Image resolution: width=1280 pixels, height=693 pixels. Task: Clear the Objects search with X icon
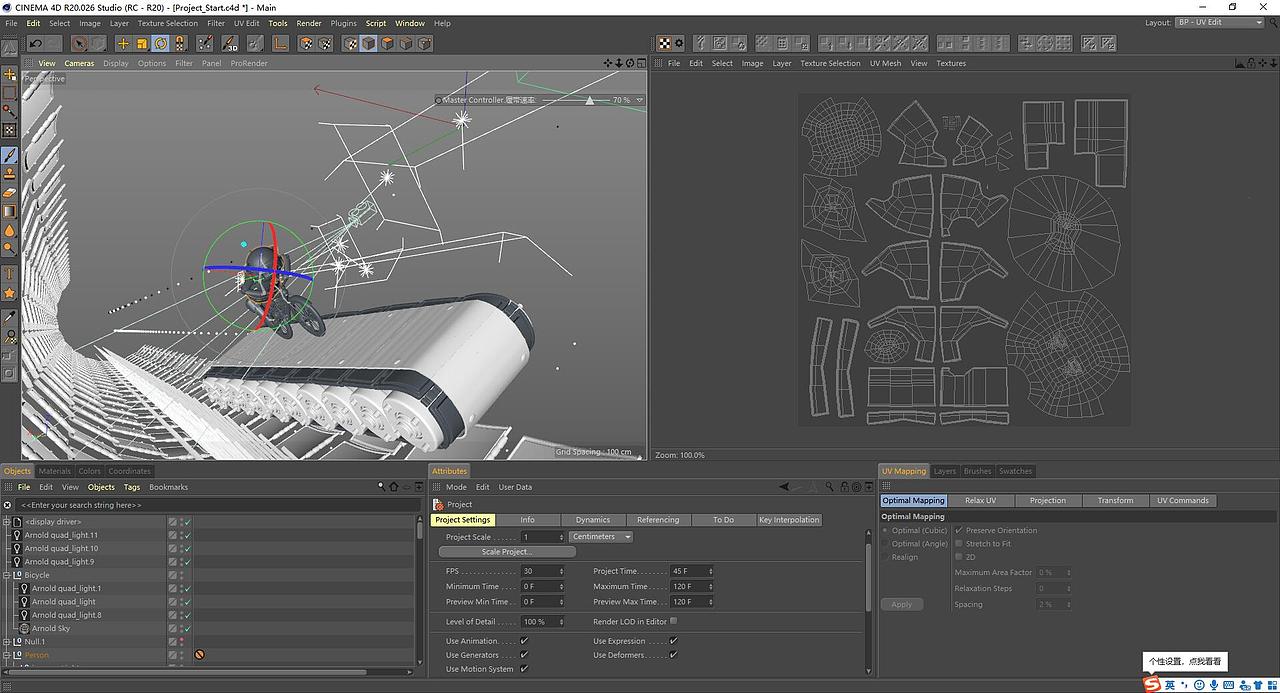[x=8, y=505]
